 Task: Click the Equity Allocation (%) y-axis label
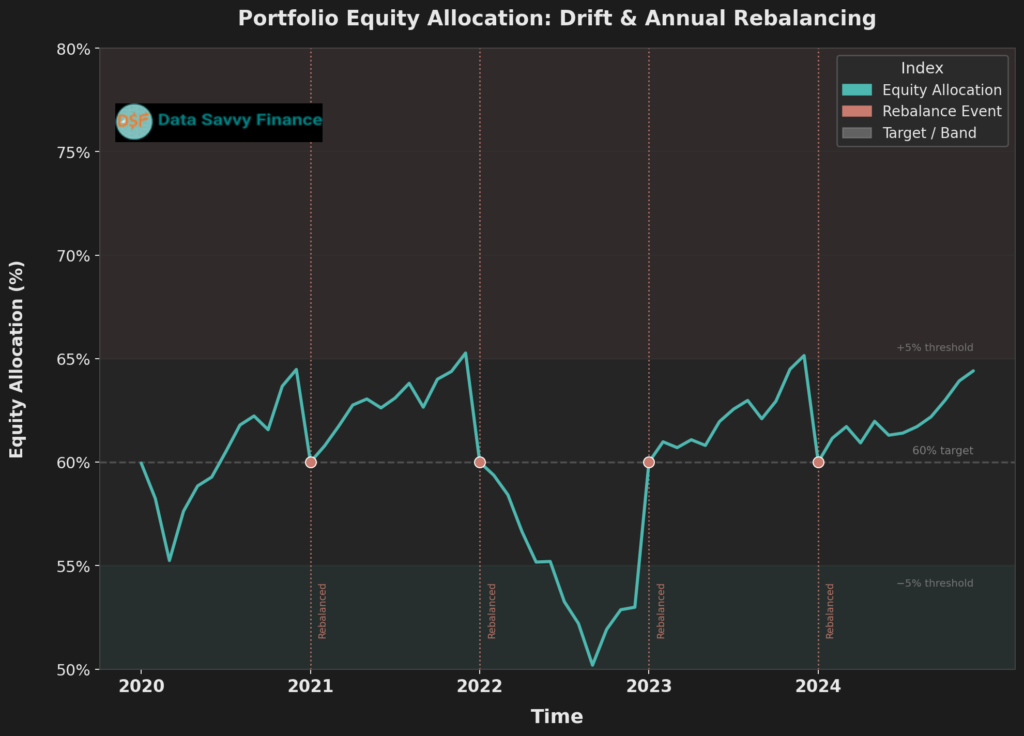click(17, 358)
